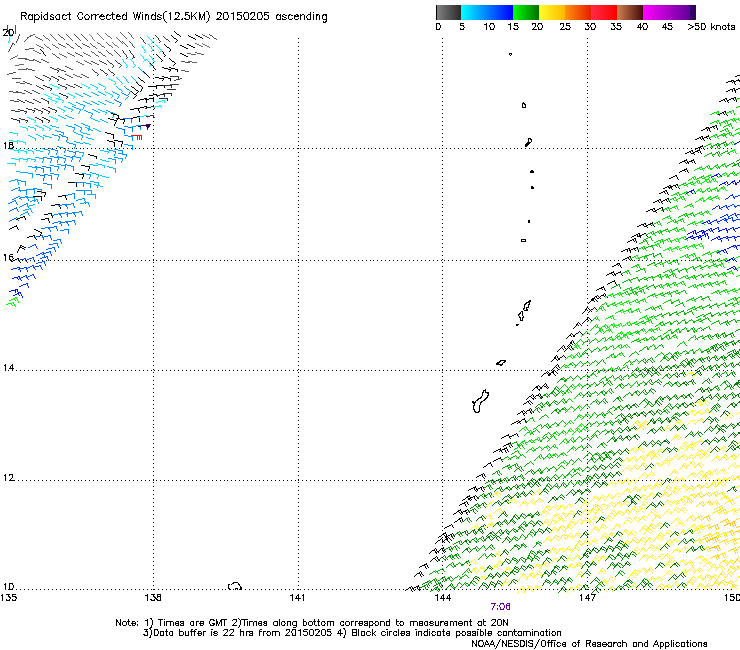
Task: Click the '25' label on the knots legend
Action: [565, 27]
